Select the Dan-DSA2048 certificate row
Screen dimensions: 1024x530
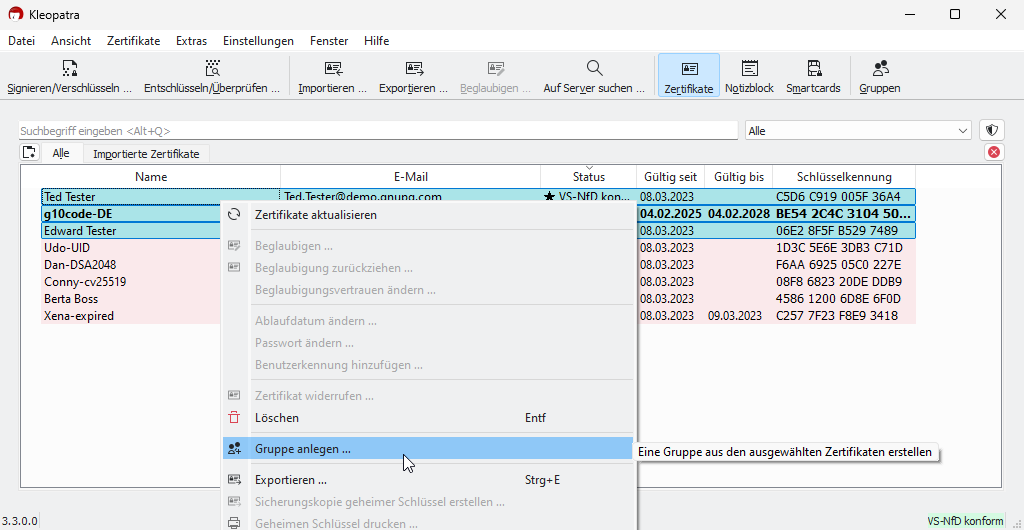[x=478, y=265]
